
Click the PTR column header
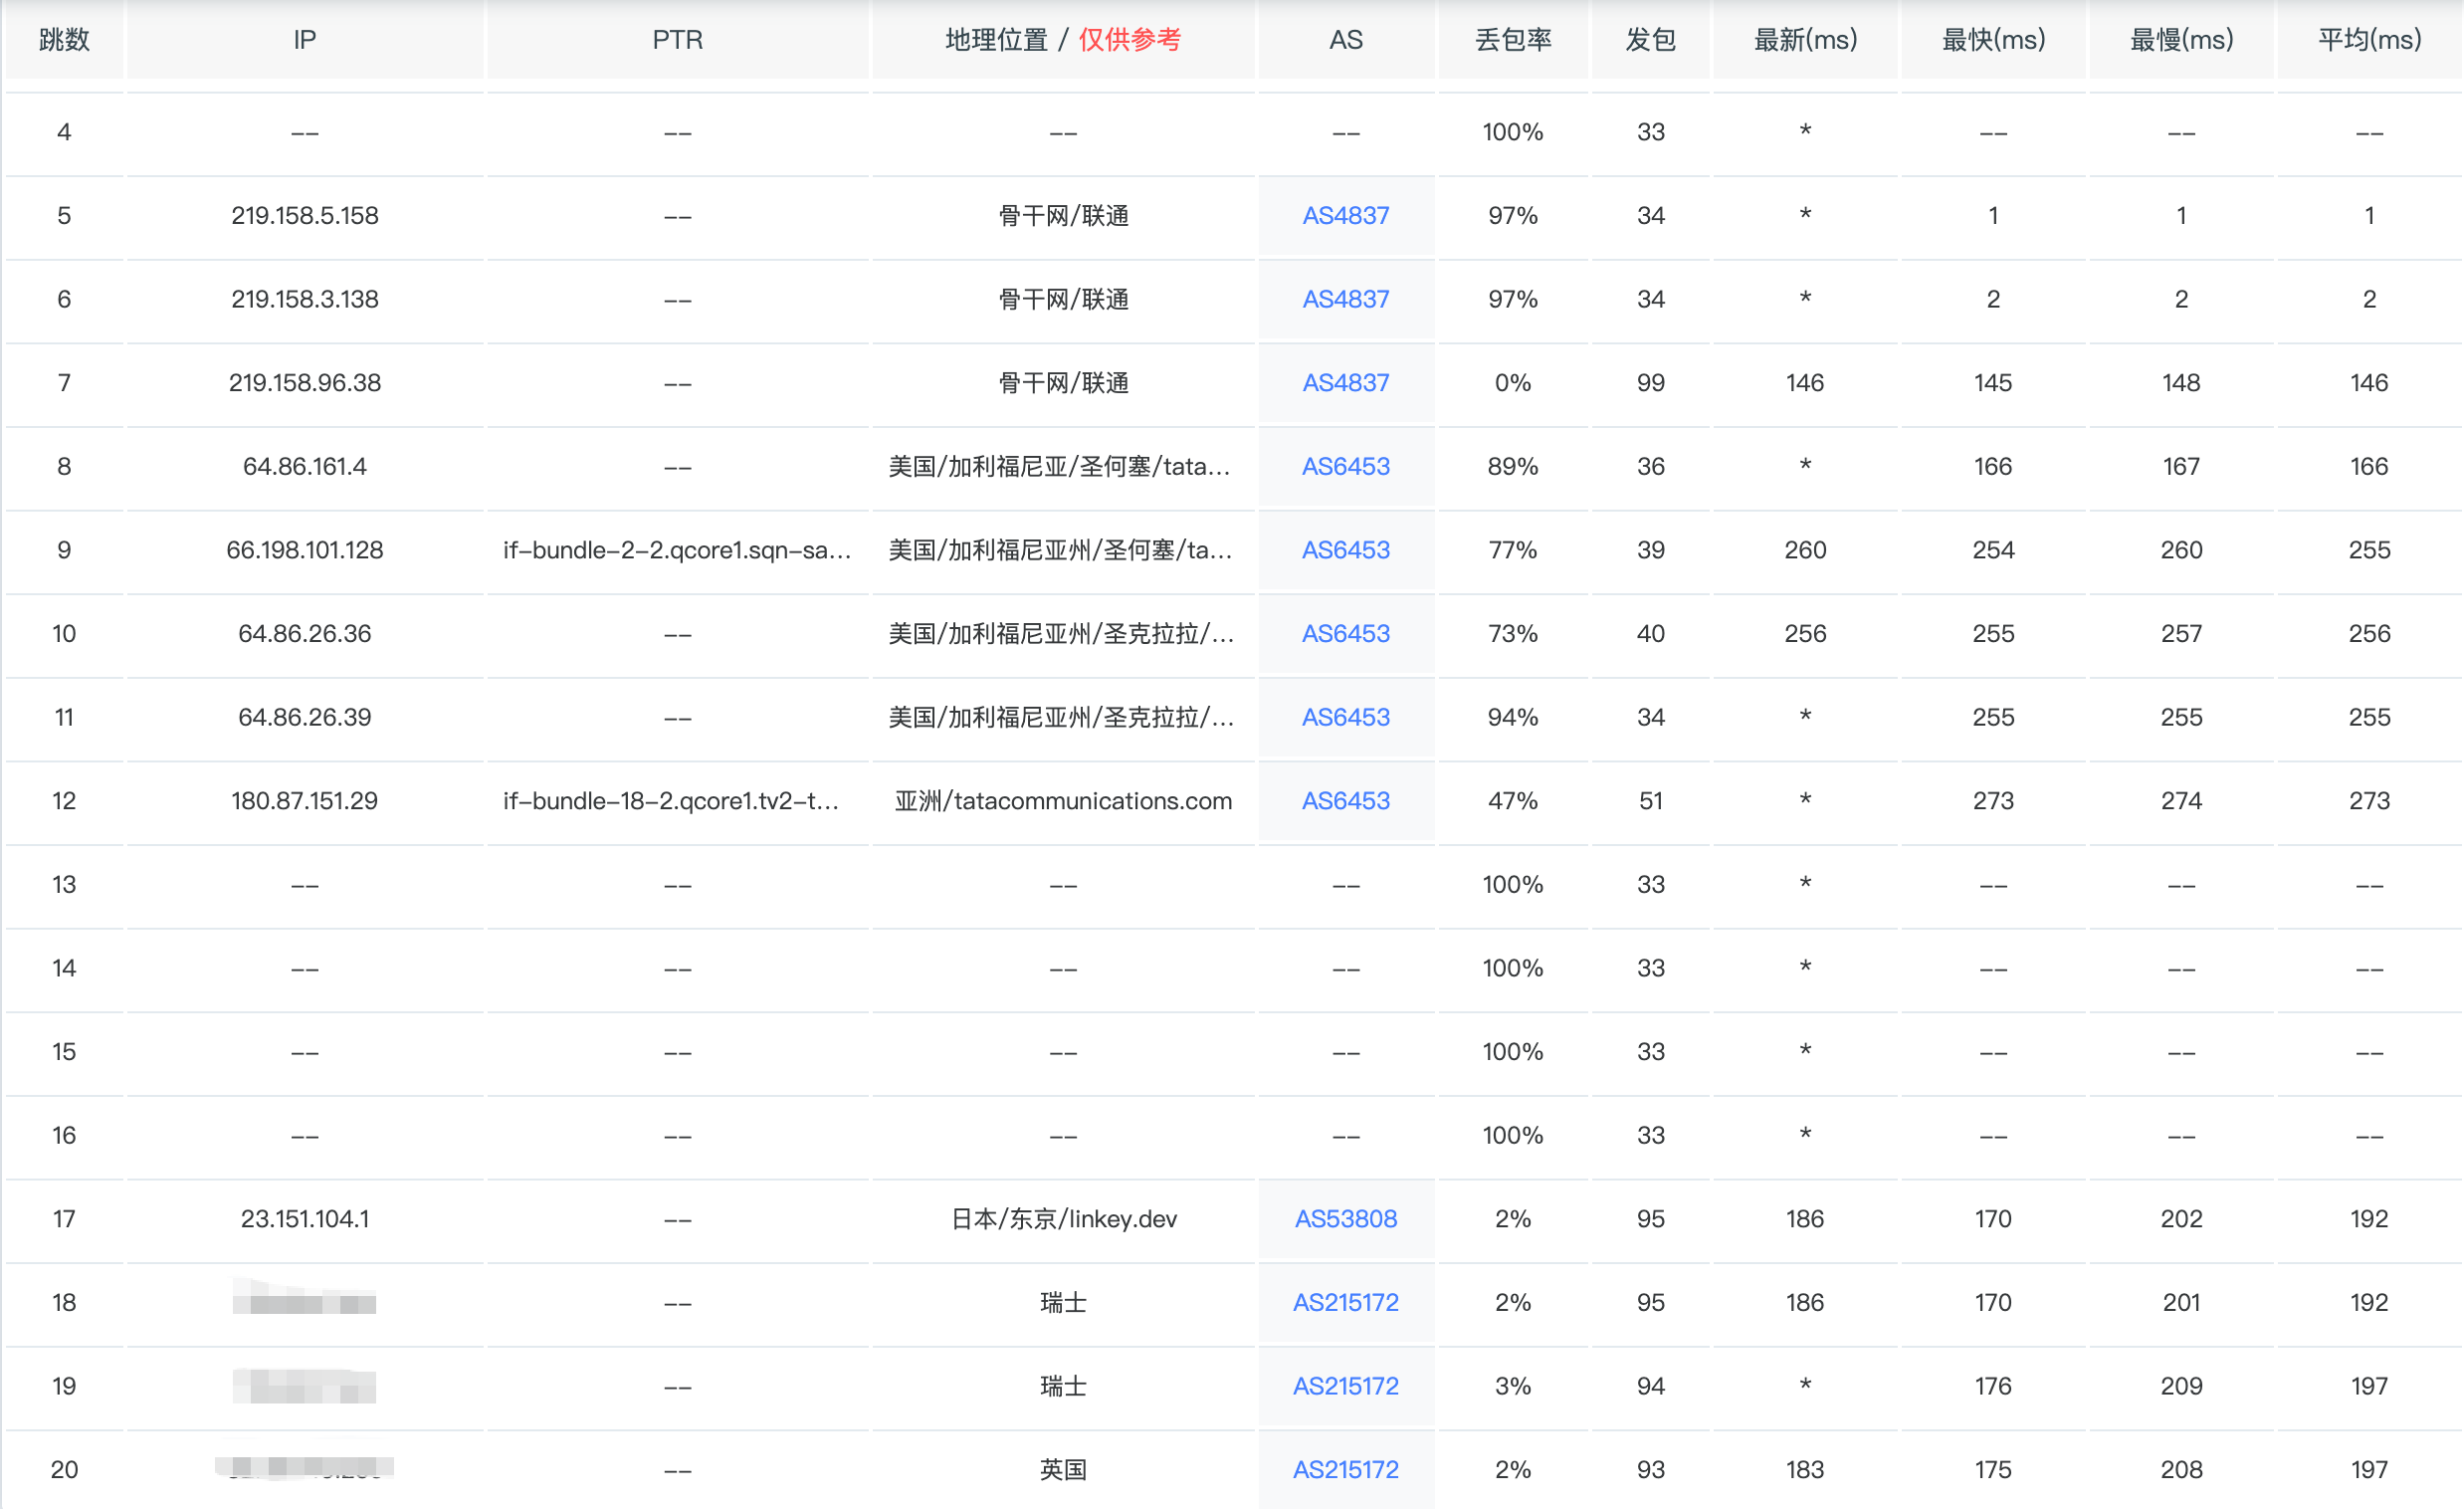[677, 40]
